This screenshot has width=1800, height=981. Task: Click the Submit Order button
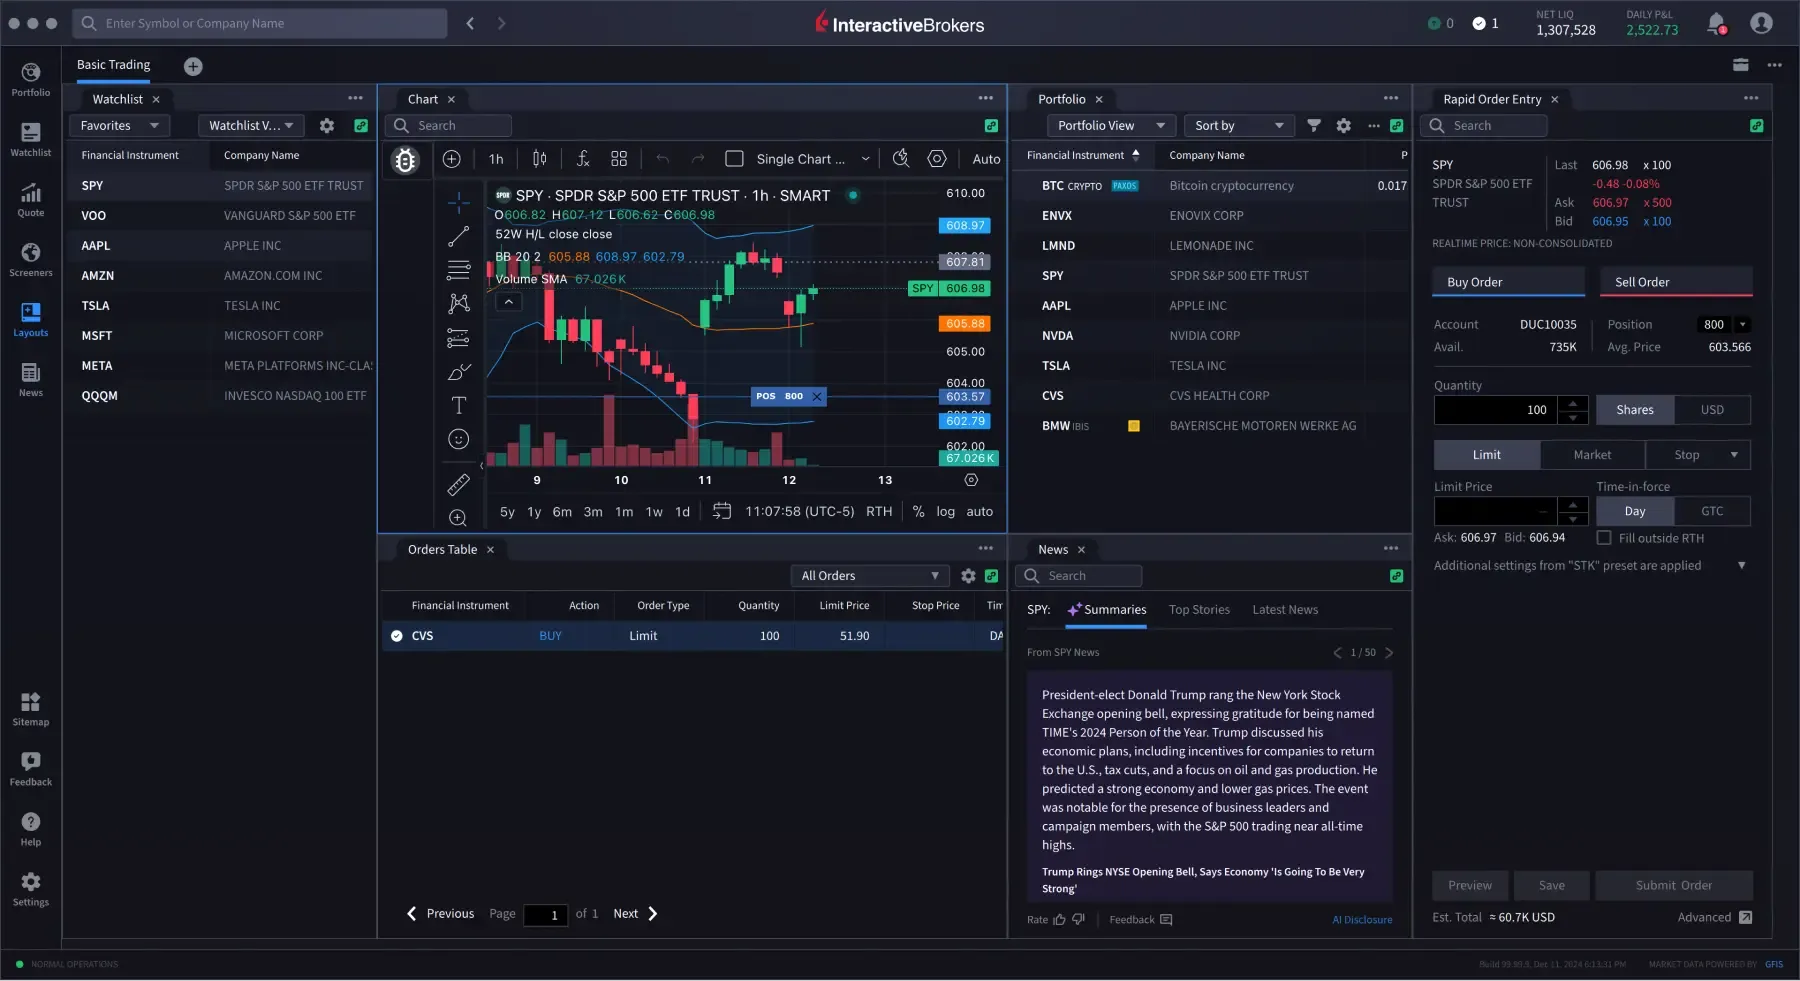1672,885
